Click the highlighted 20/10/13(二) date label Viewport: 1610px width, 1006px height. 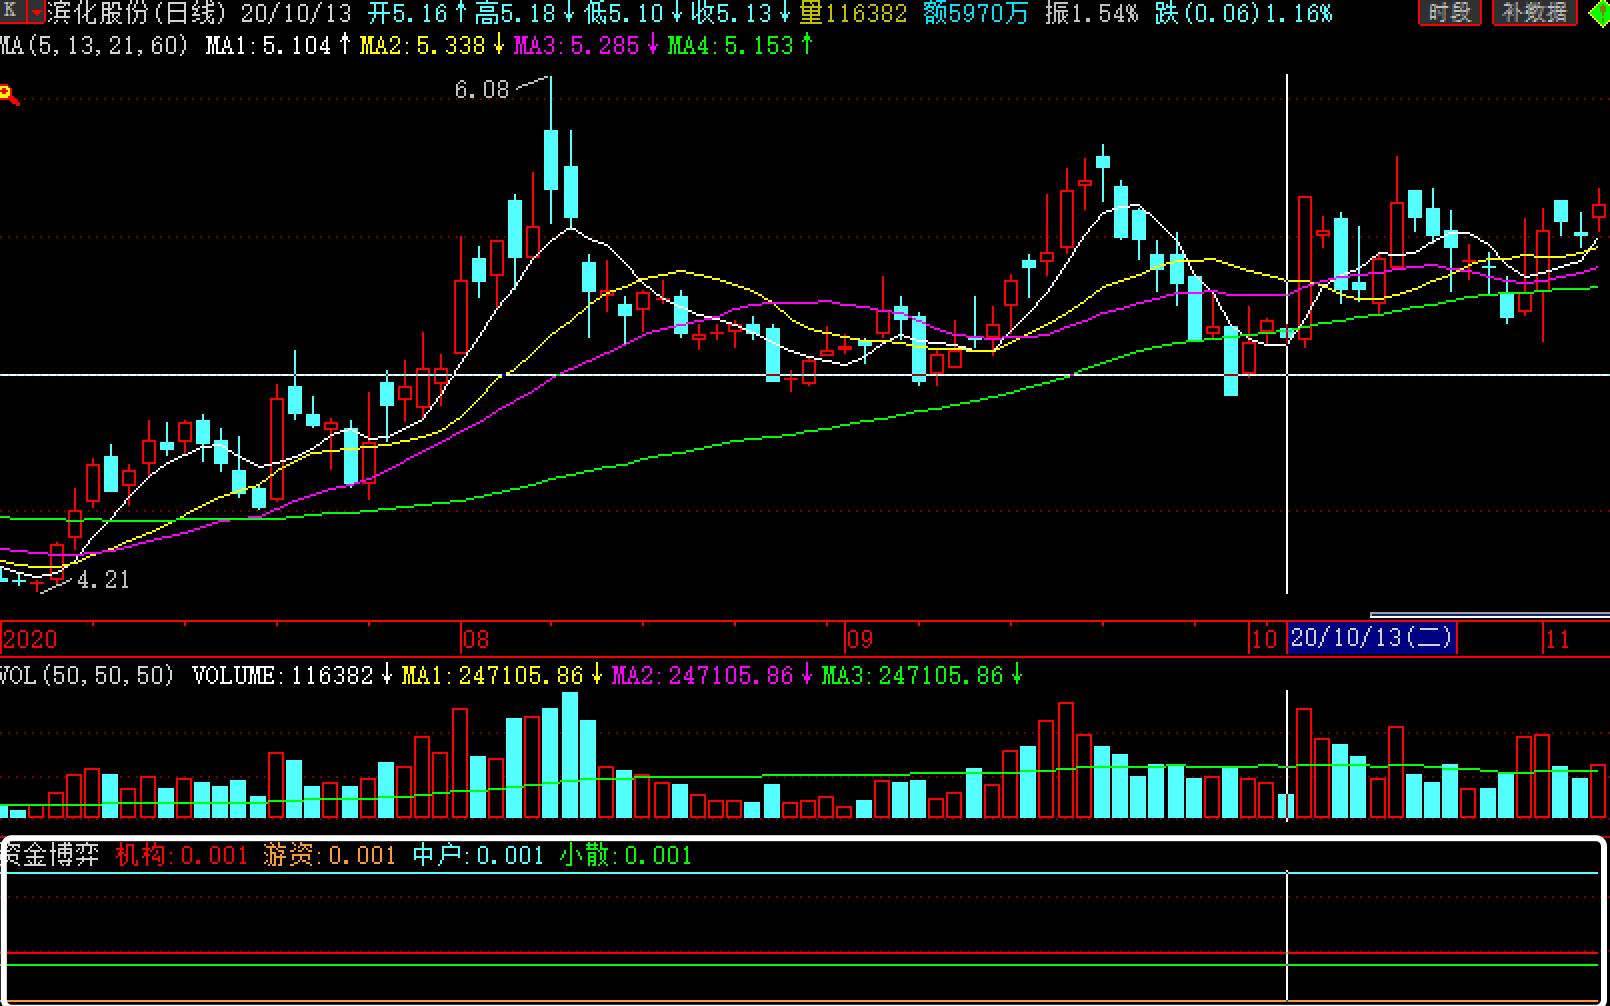point(1371,638)
